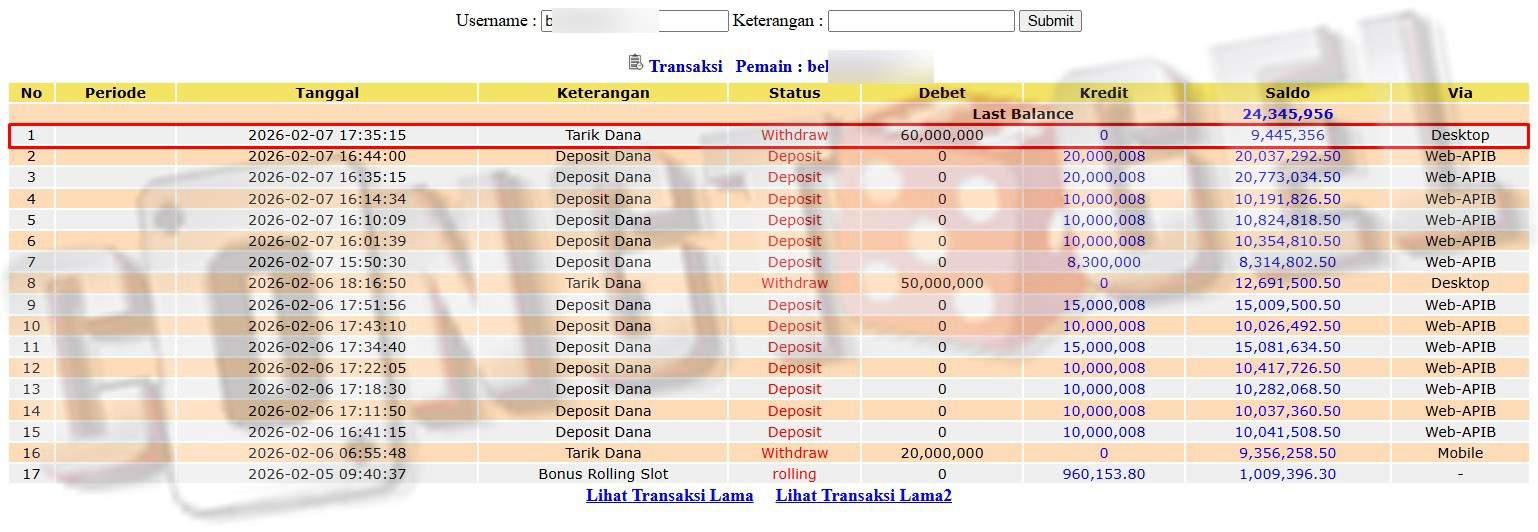Select date cell 2026-02-07 17:35:15

click(327, 135)
